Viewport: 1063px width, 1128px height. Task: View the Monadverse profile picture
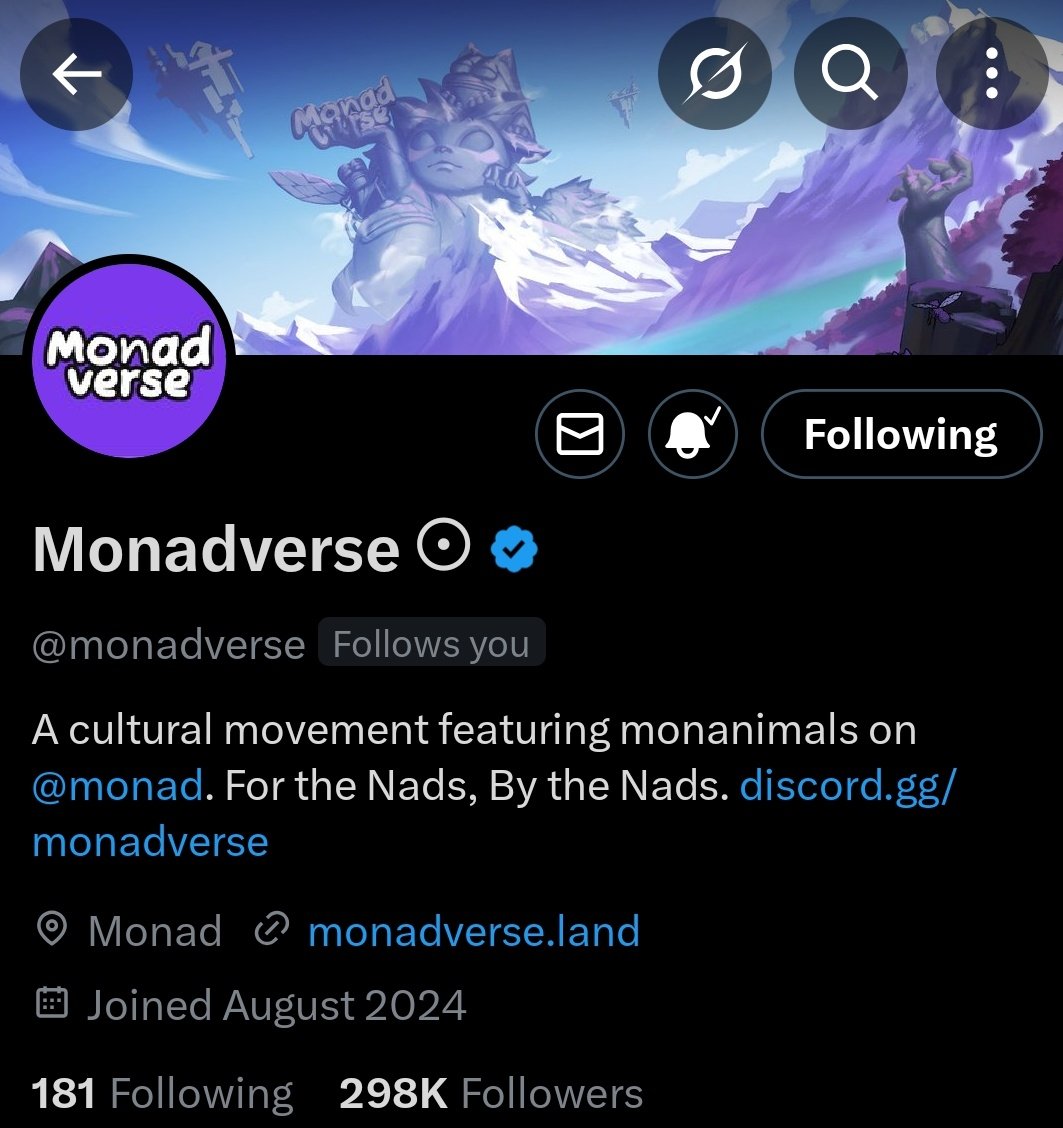click(129, 358)
